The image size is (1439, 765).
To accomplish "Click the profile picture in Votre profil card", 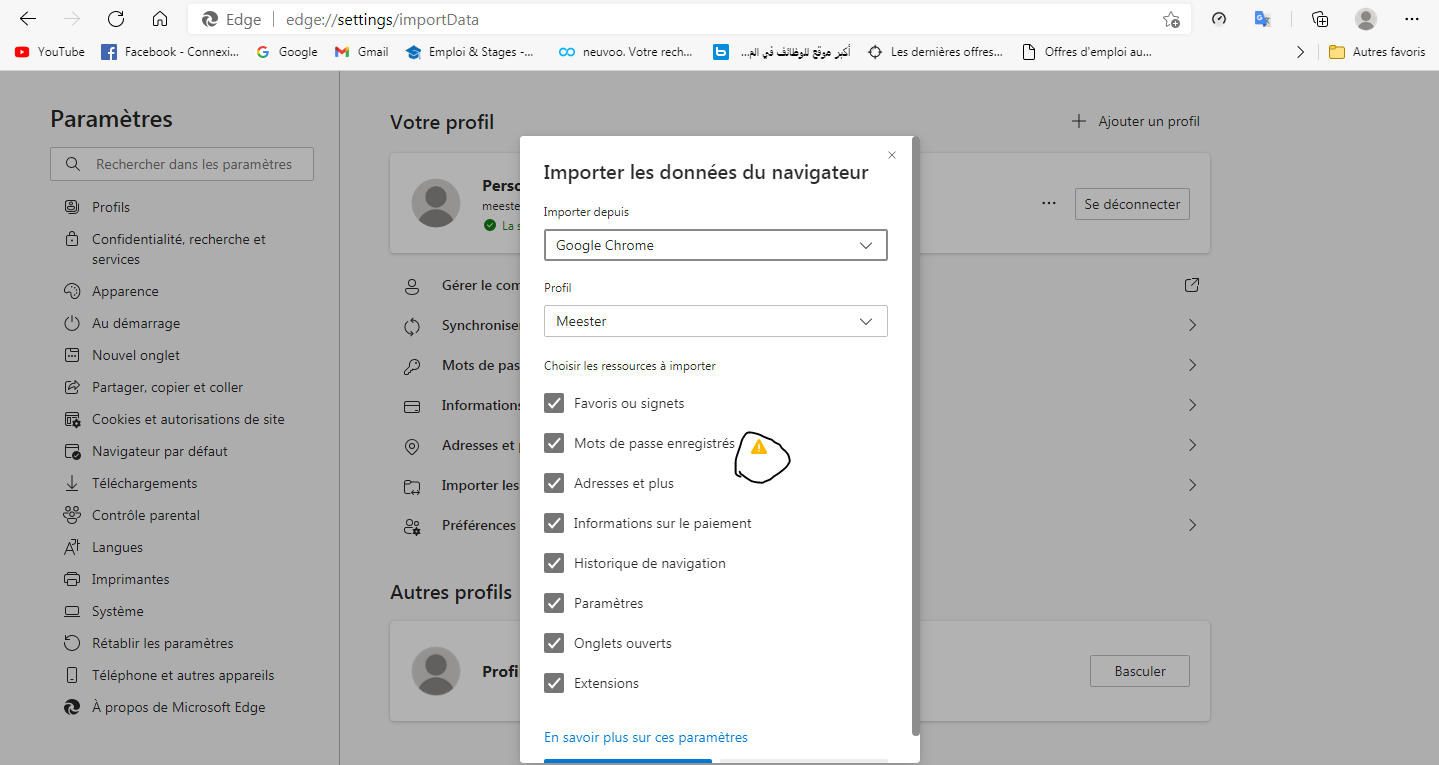I will point(436,204).
